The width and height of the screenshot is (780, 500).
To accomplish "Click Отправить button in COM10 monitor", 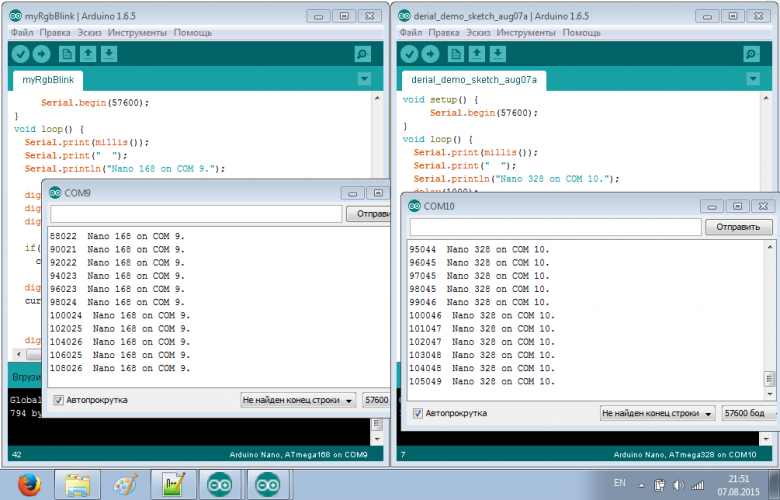I will pos(738,227).
